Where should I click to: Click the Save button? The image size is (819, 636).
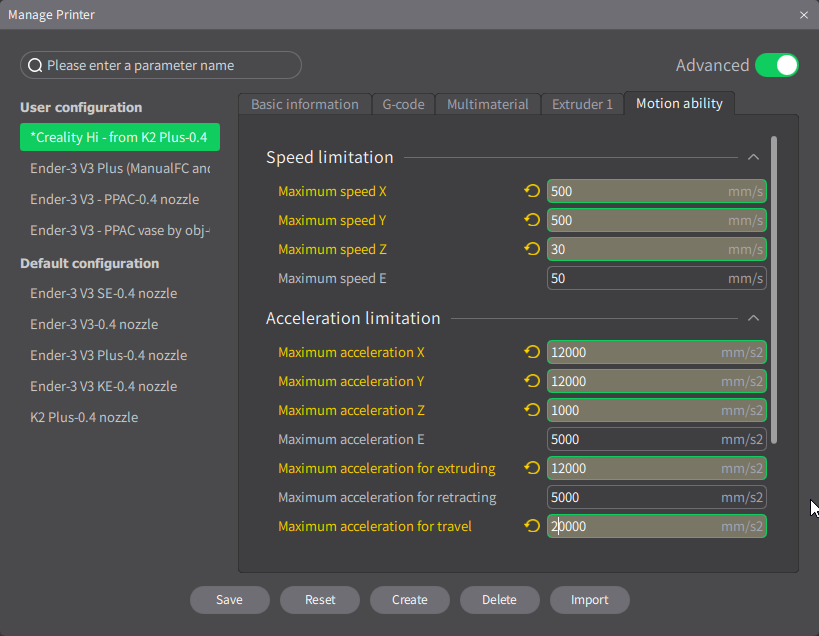(229, 600)
